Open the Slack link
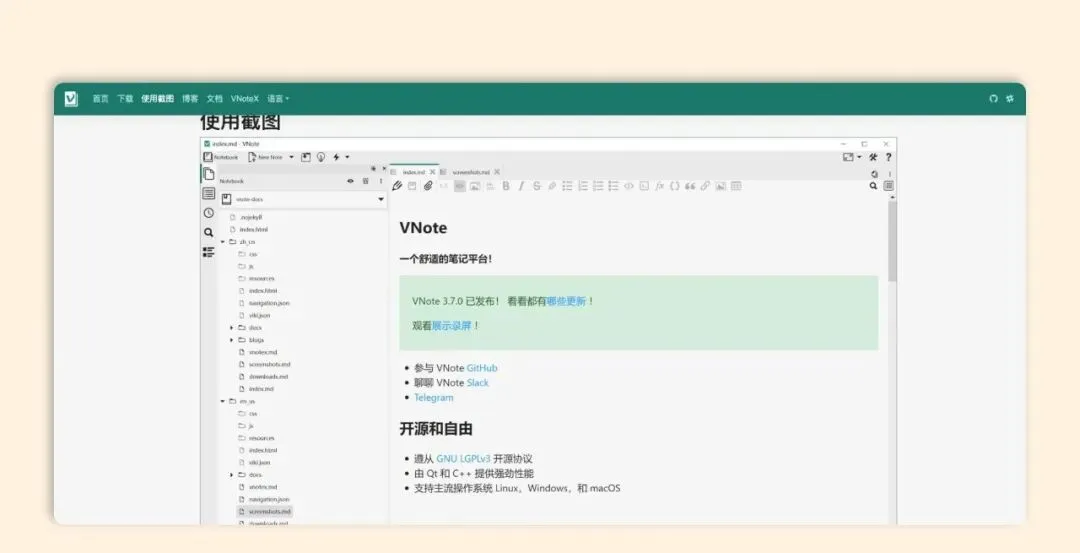 point(478,383)
